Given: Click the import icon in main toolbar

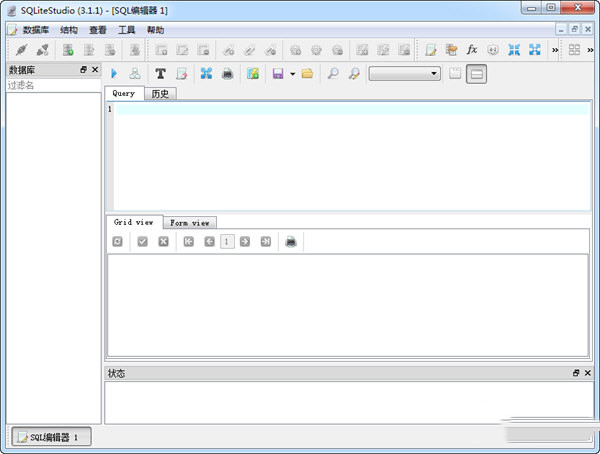Looking at the screenshot, I should tap(514, 50).
